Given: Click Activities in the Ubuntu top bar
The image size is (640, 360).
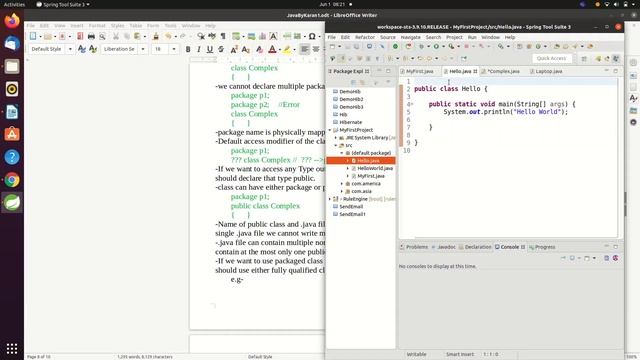Looking at the screenshot, I should 14,4.
